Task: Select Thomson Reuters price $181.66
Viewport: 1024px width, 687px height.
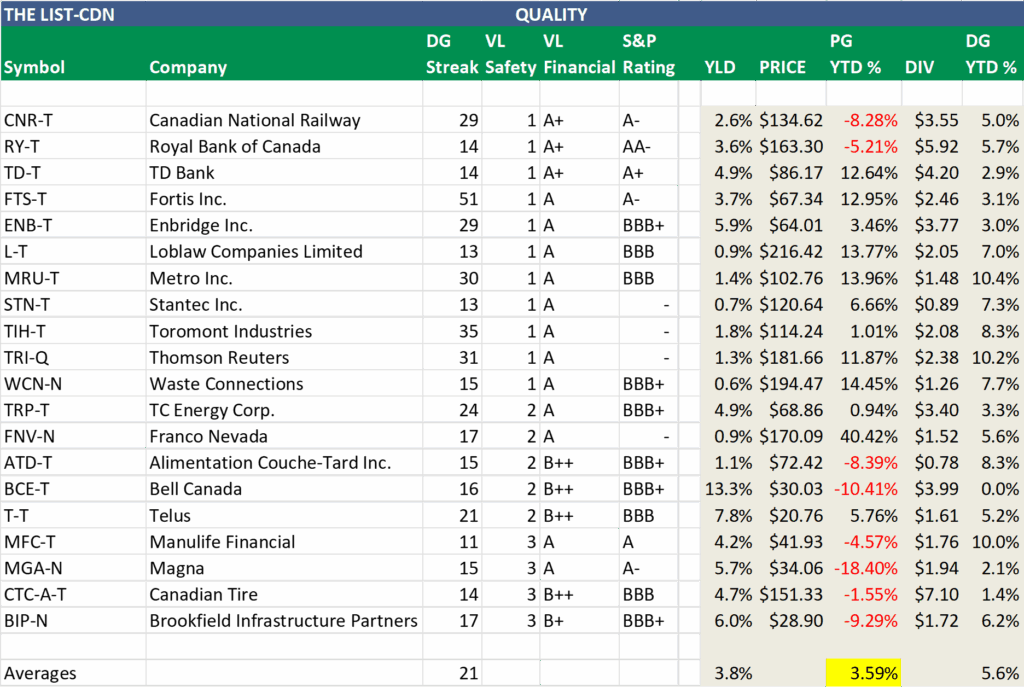Action: [x=791, y=357]
